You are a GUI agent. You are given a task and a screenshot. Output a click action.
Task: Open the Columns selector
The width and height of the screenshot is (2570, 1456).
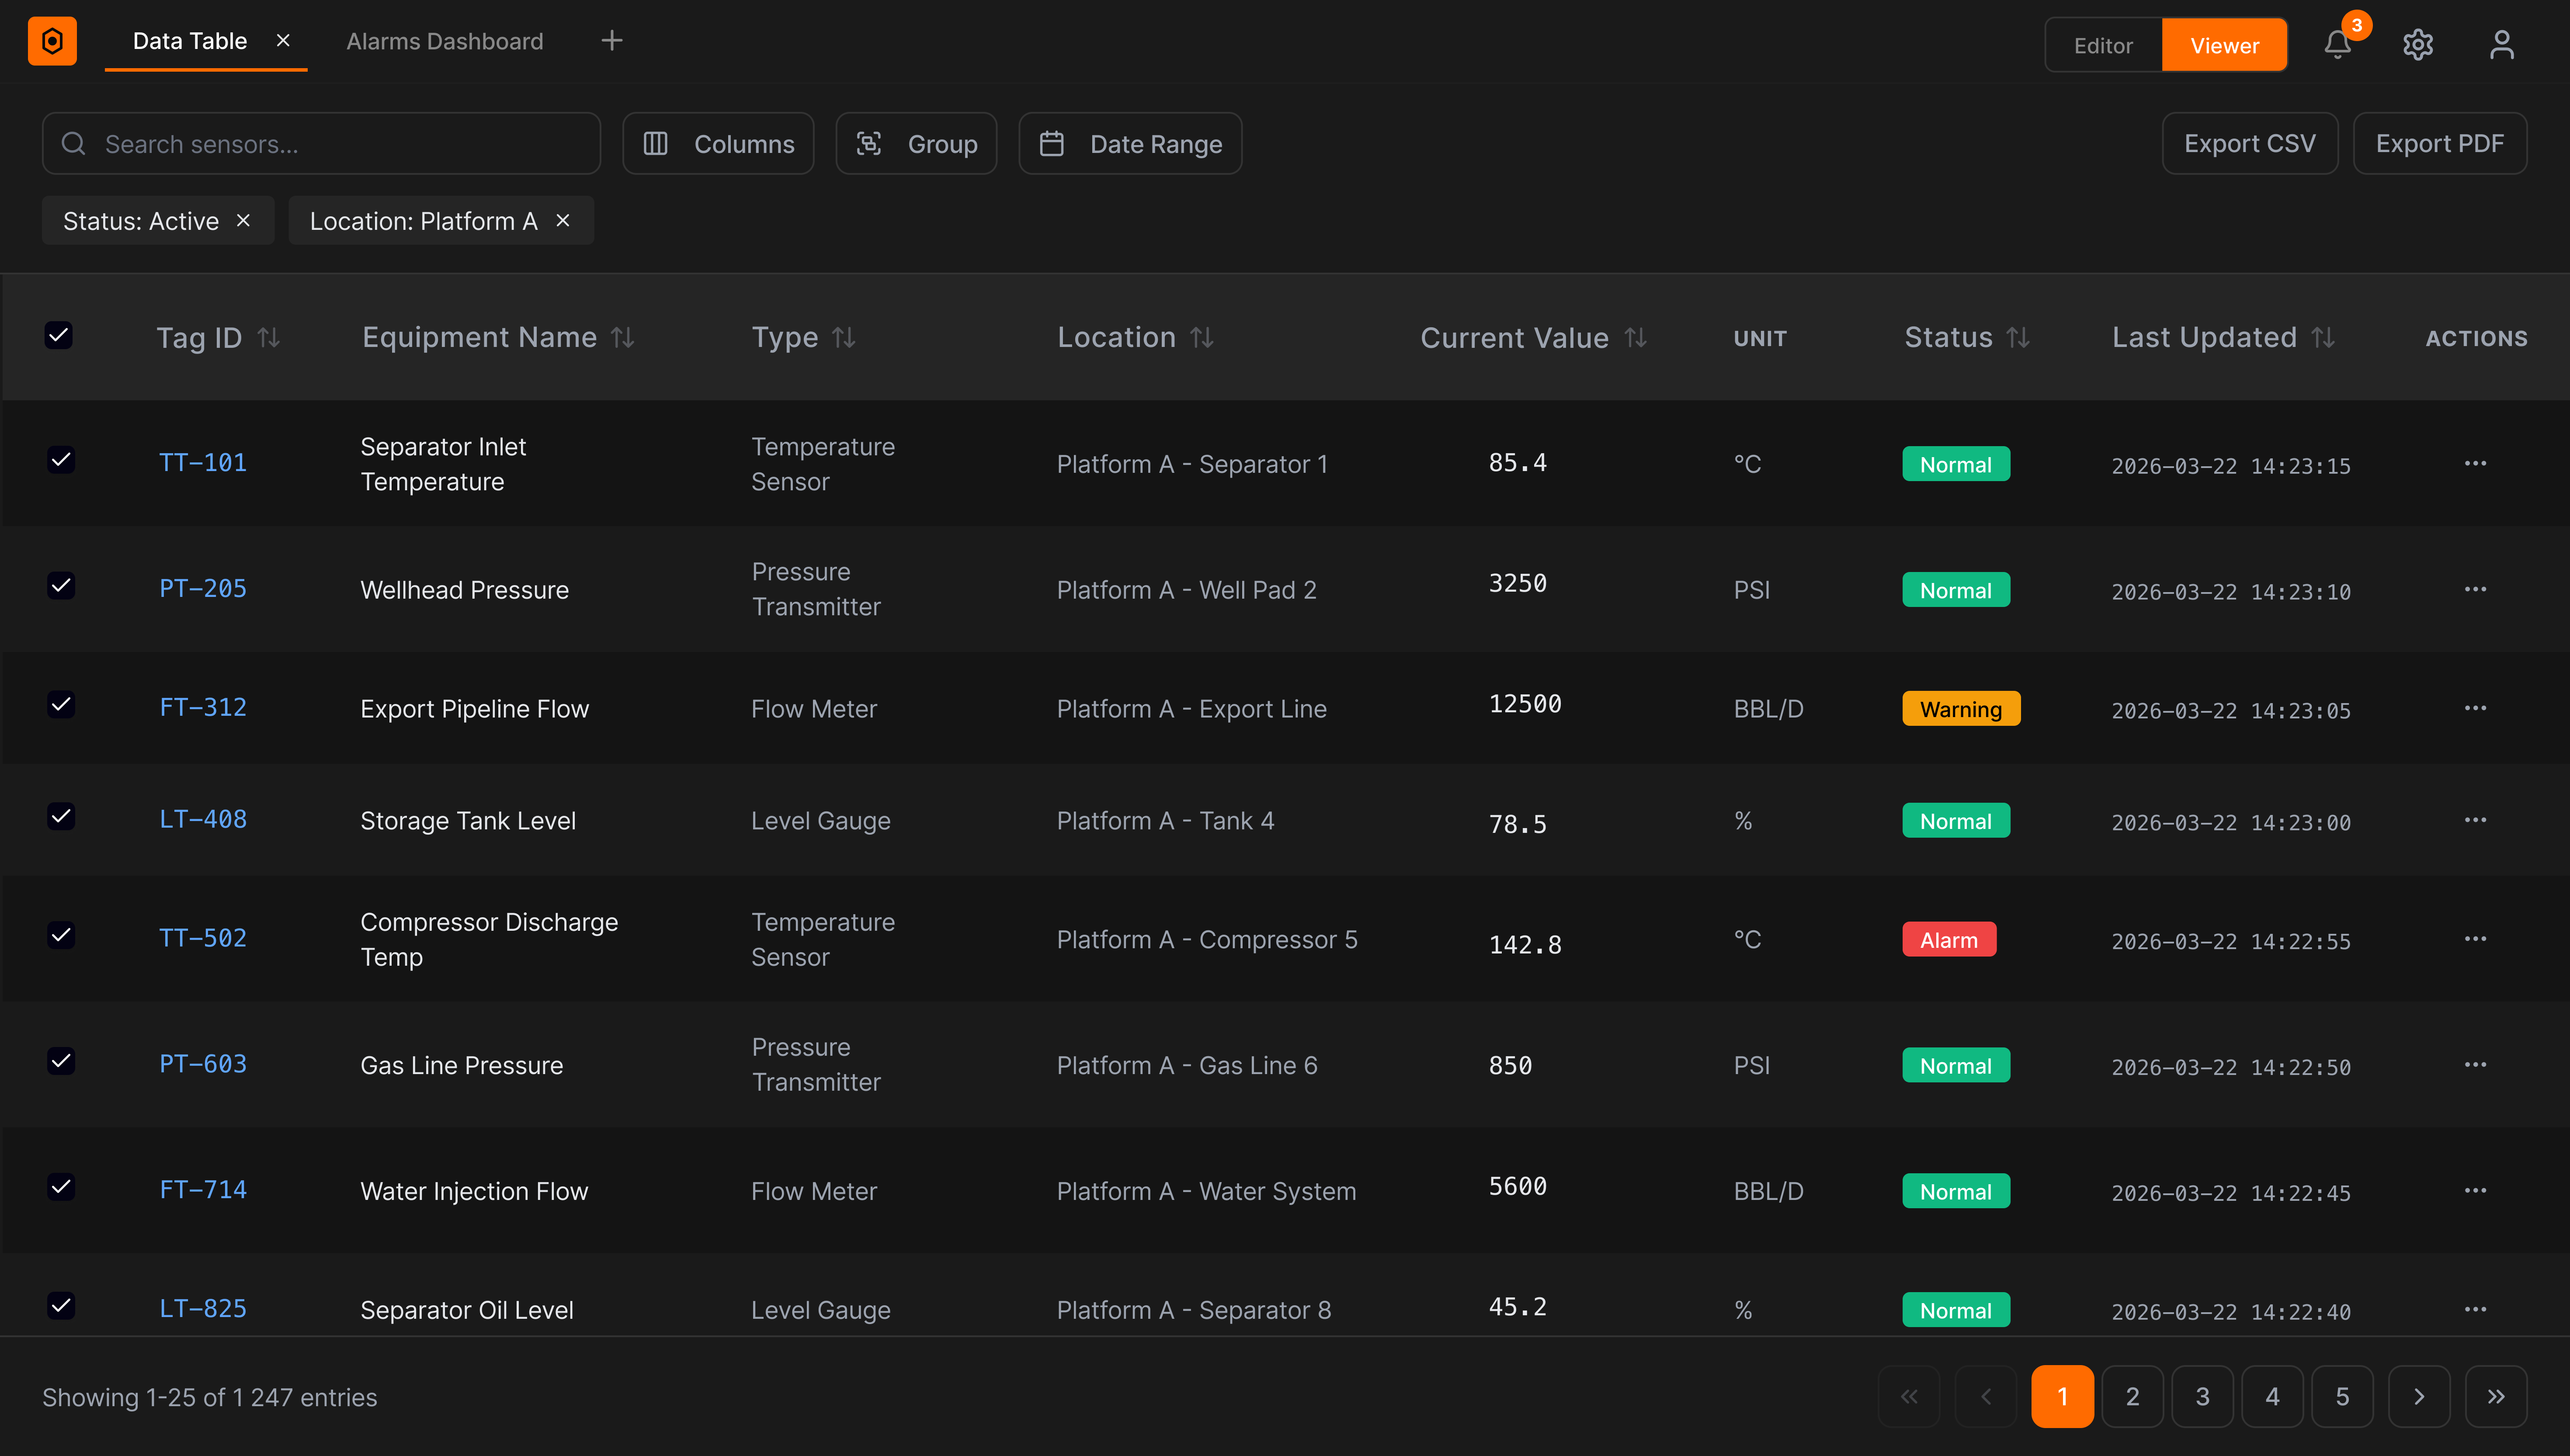tap(718, 144)
